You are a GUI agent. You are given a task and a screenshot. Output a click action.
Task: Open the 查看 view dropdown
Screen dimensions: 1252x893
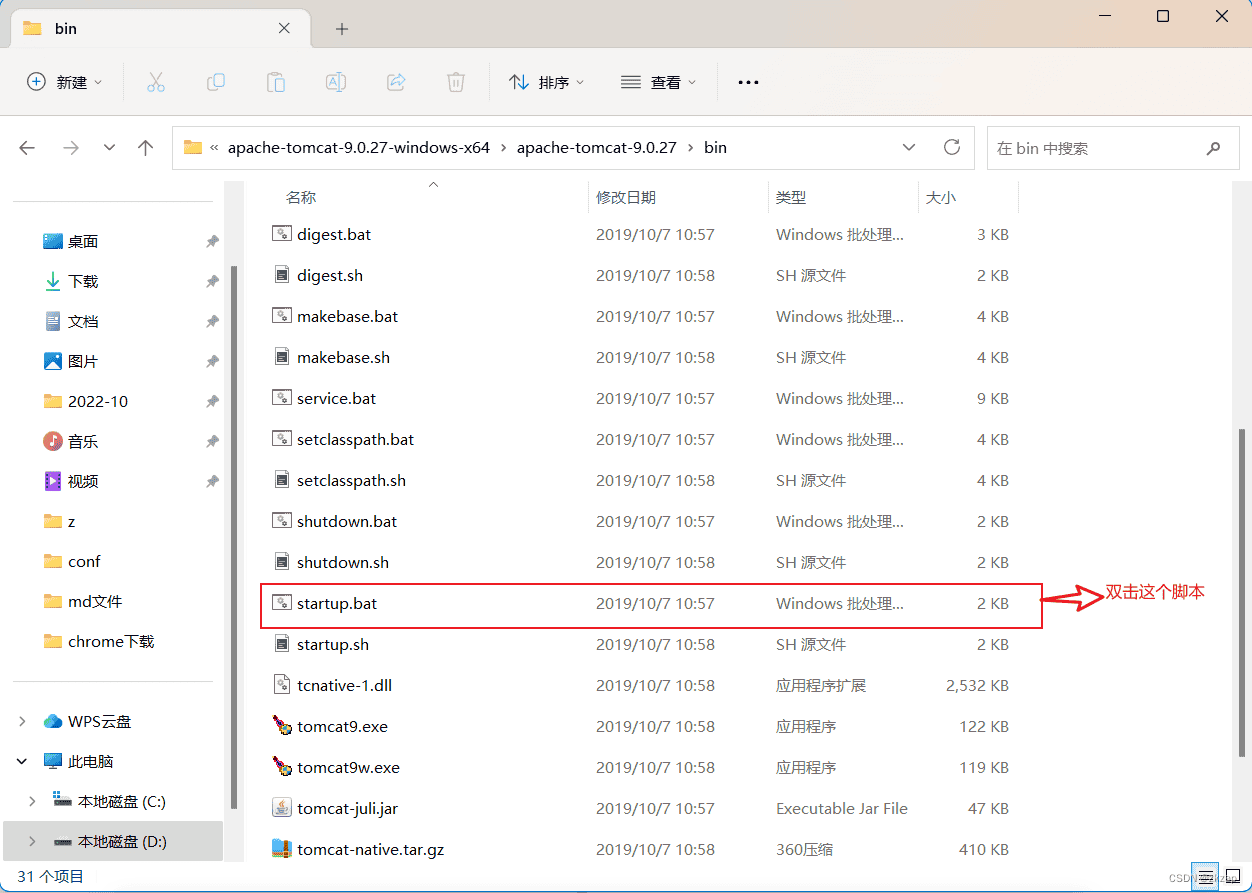coord(658,83)
